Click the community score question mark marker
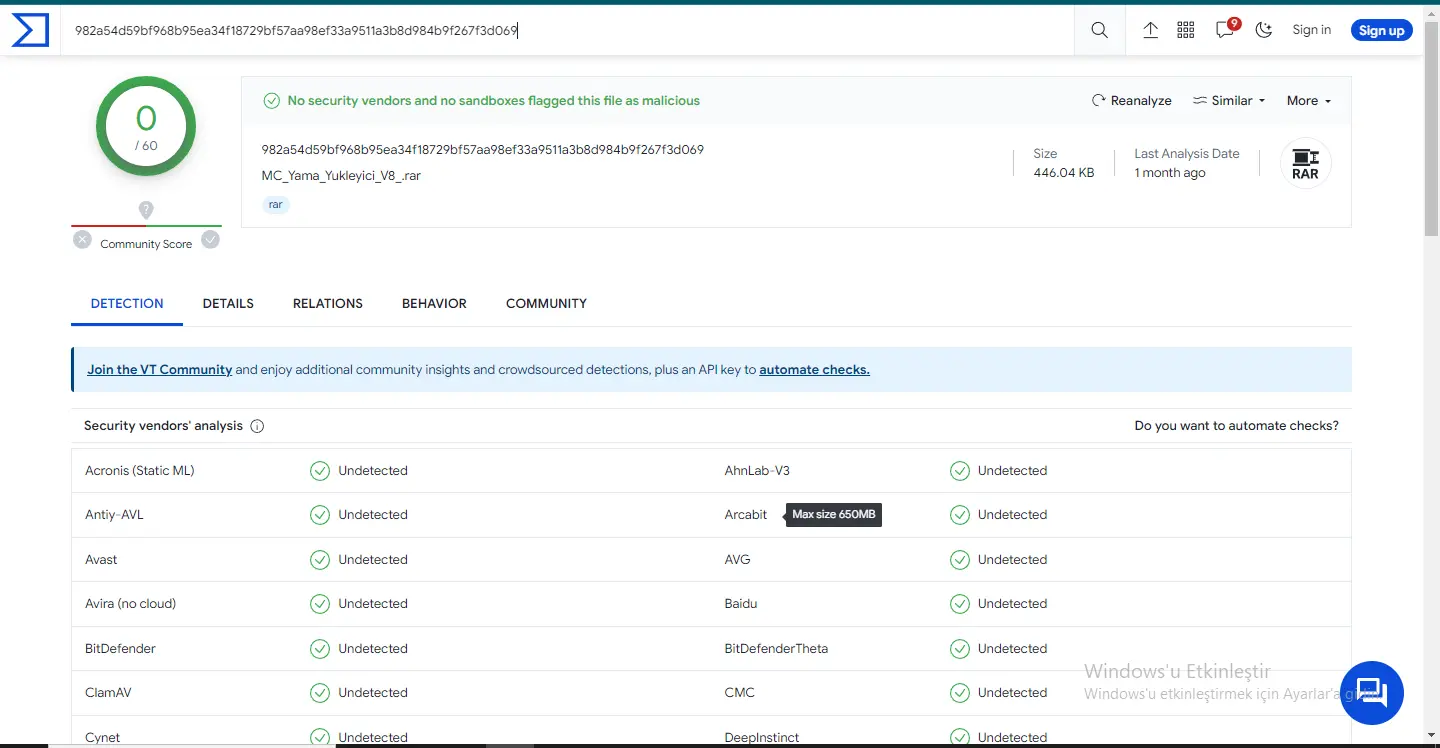Viewport: 1440px width, 748px height. point(146,210)
